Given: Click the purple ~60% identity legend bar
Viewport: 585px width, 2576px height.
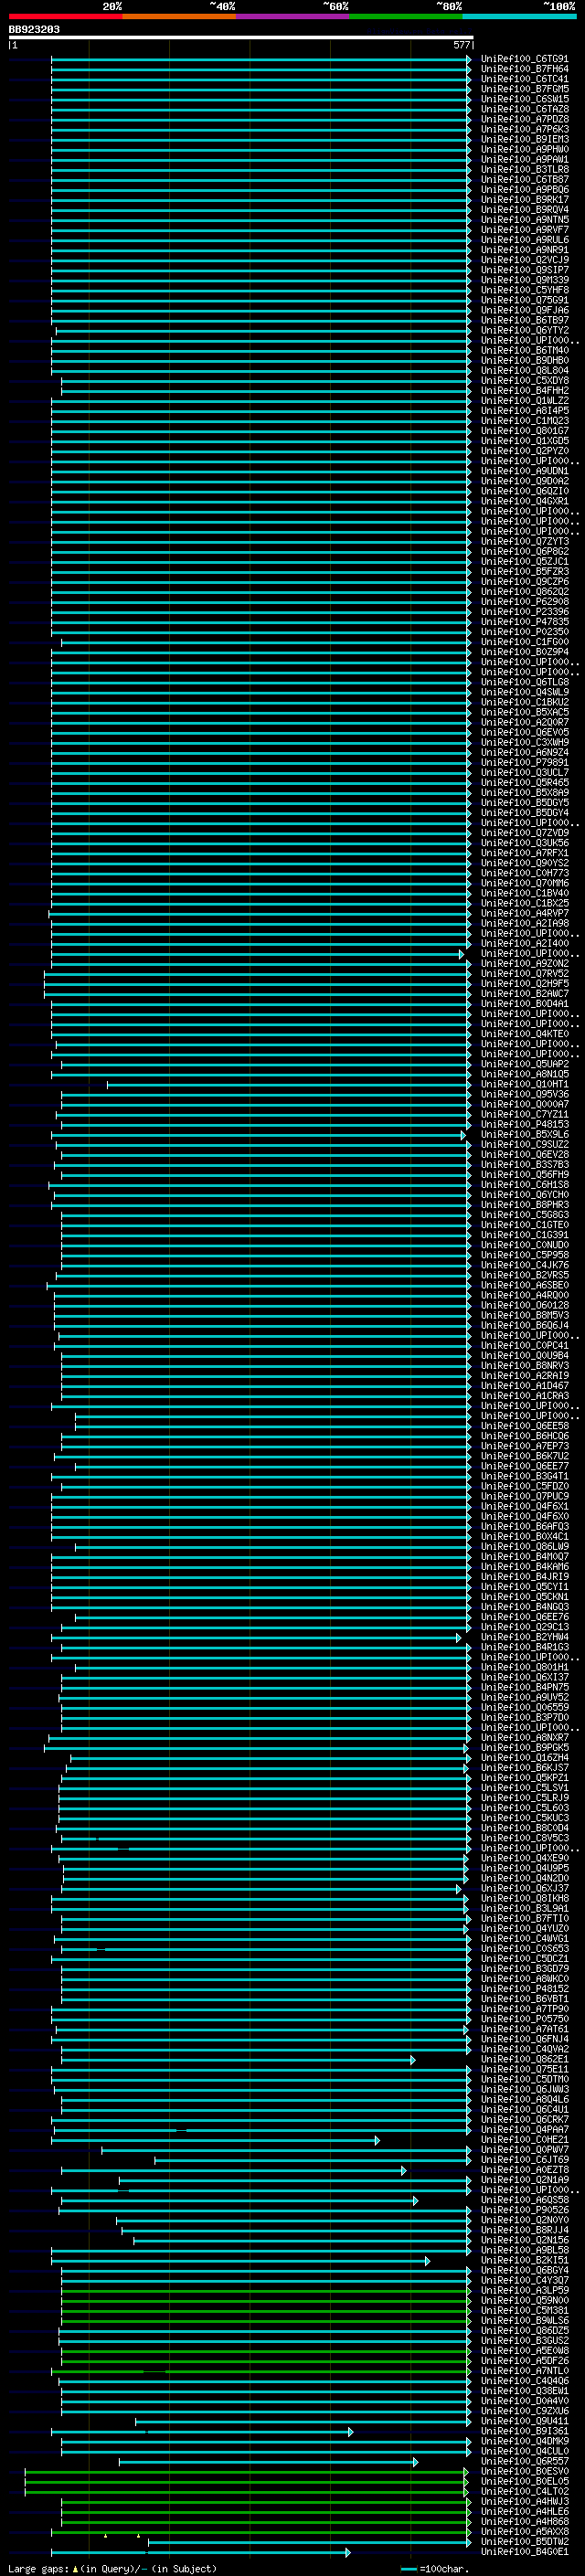Looking at the screenshot, I should click(x=292, y=16).
